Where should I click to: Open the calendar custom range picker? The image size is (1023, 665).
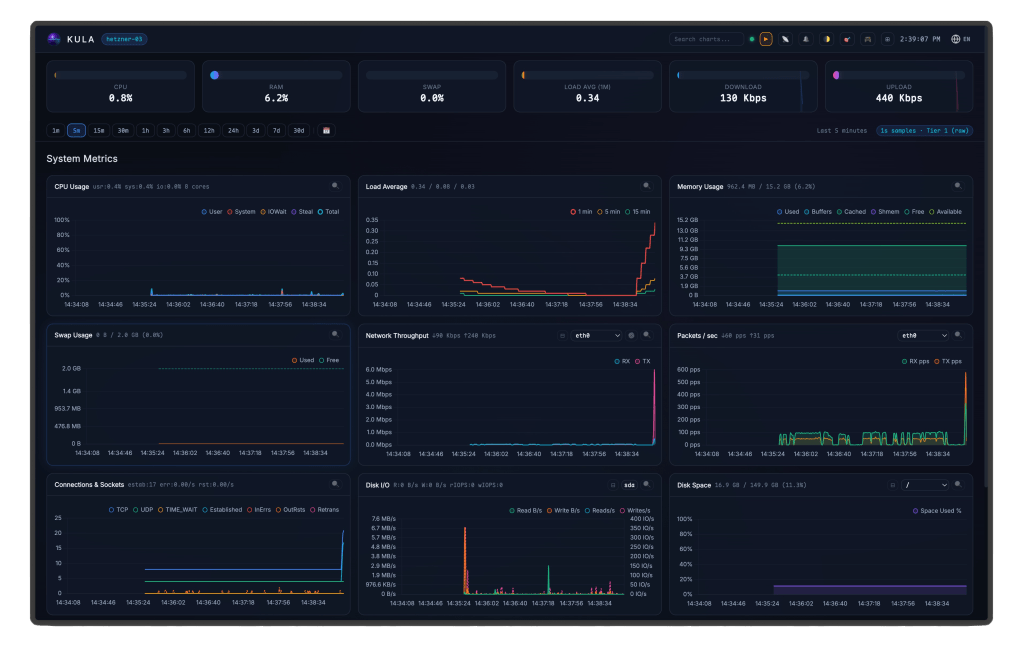tap(326, 130)
